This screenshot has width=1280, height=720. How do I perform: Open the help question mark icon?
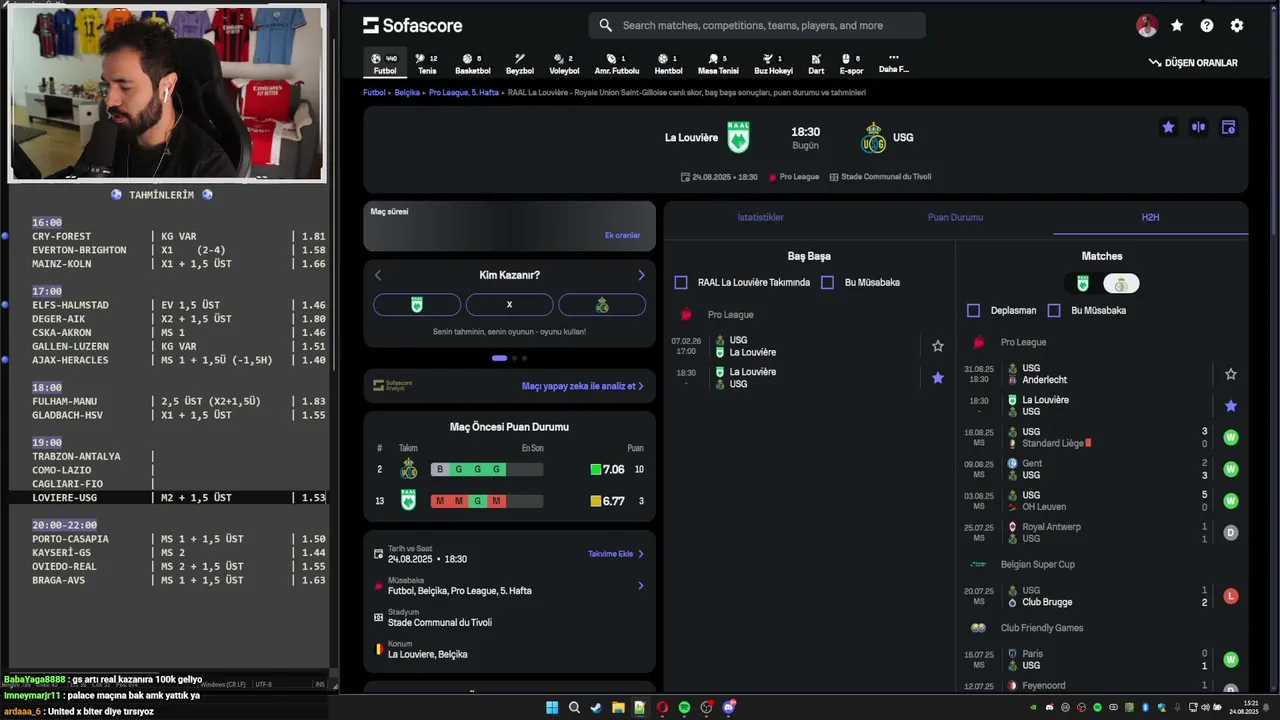(x=1207, y=26)
